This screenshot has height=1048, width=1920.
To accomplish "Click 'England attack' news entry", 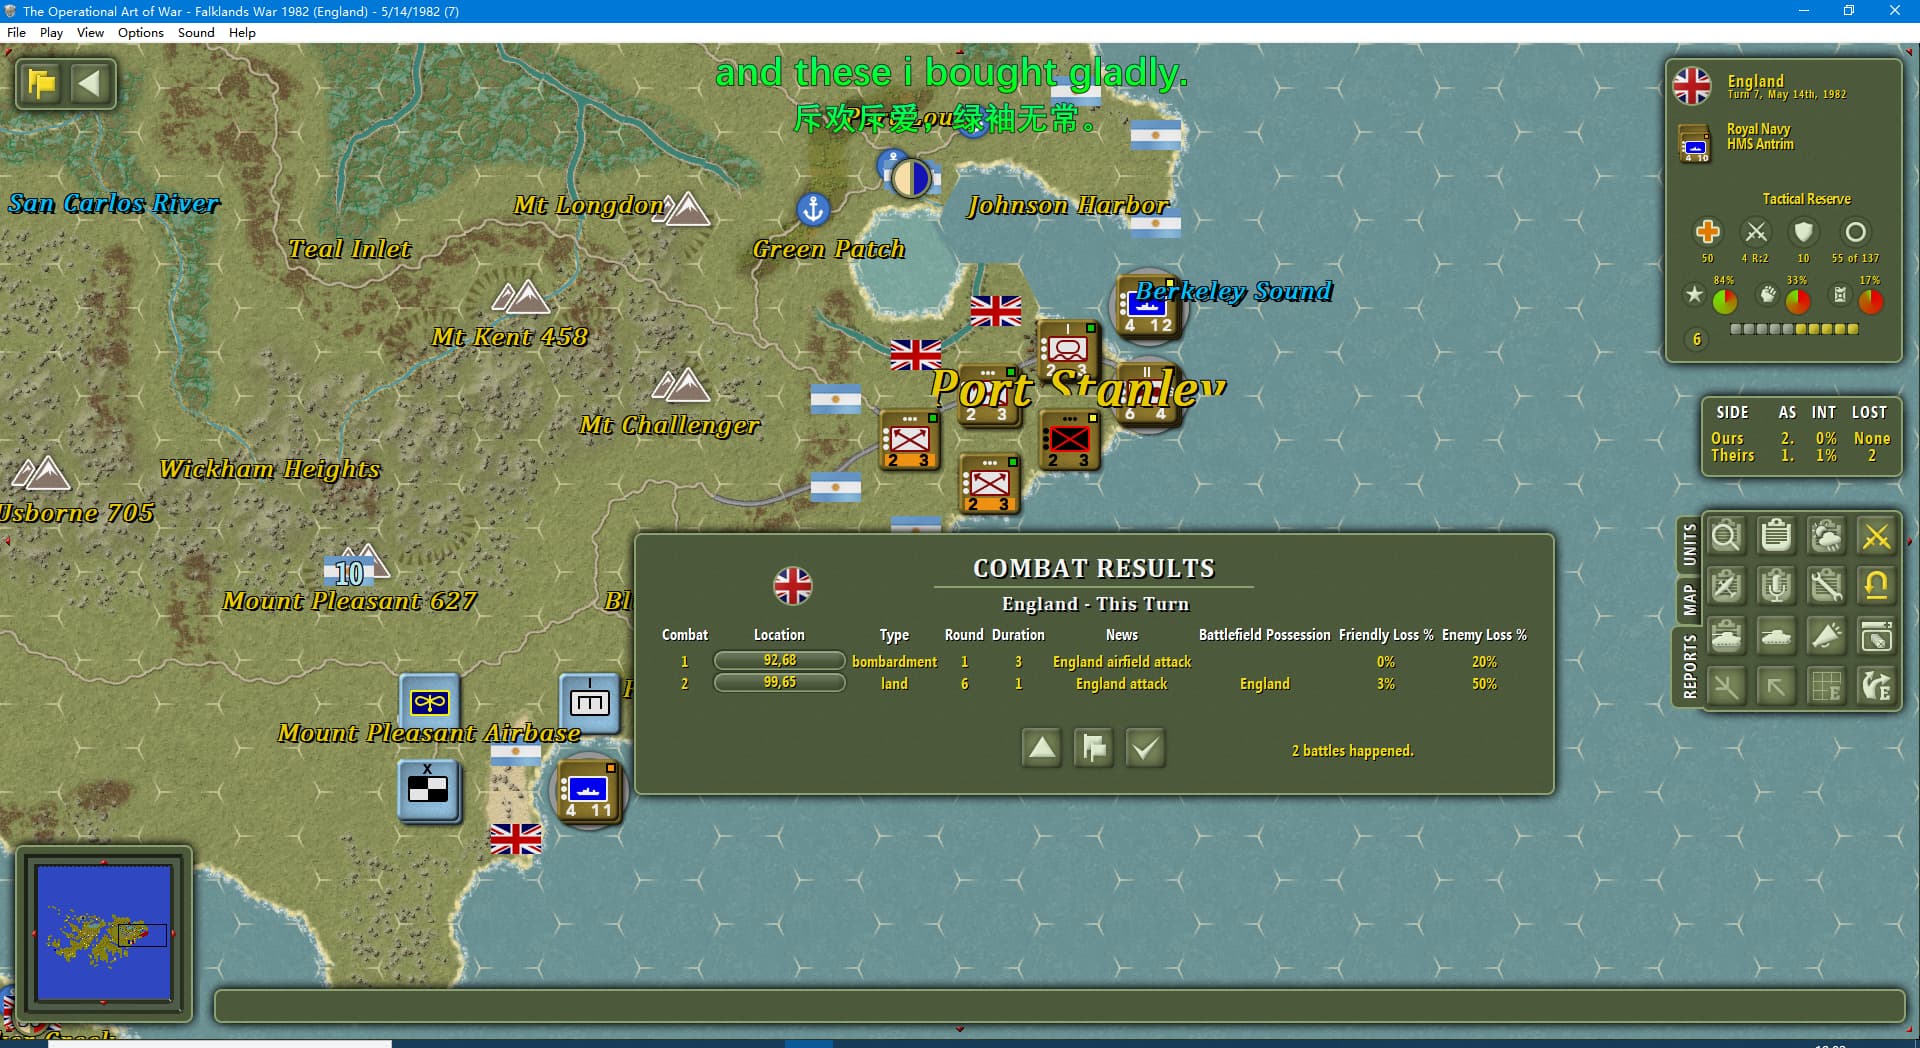I will pyautogui.click(x=1122, y=683).
